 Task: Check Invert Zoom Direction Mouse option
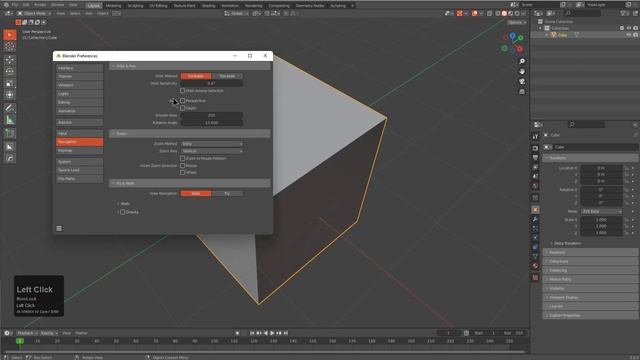(x=182, y=166)
